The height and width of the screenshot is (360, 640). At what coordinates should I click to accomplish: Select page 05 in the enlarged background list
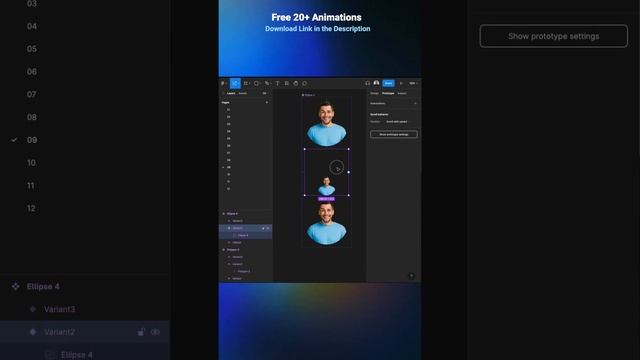32,49
